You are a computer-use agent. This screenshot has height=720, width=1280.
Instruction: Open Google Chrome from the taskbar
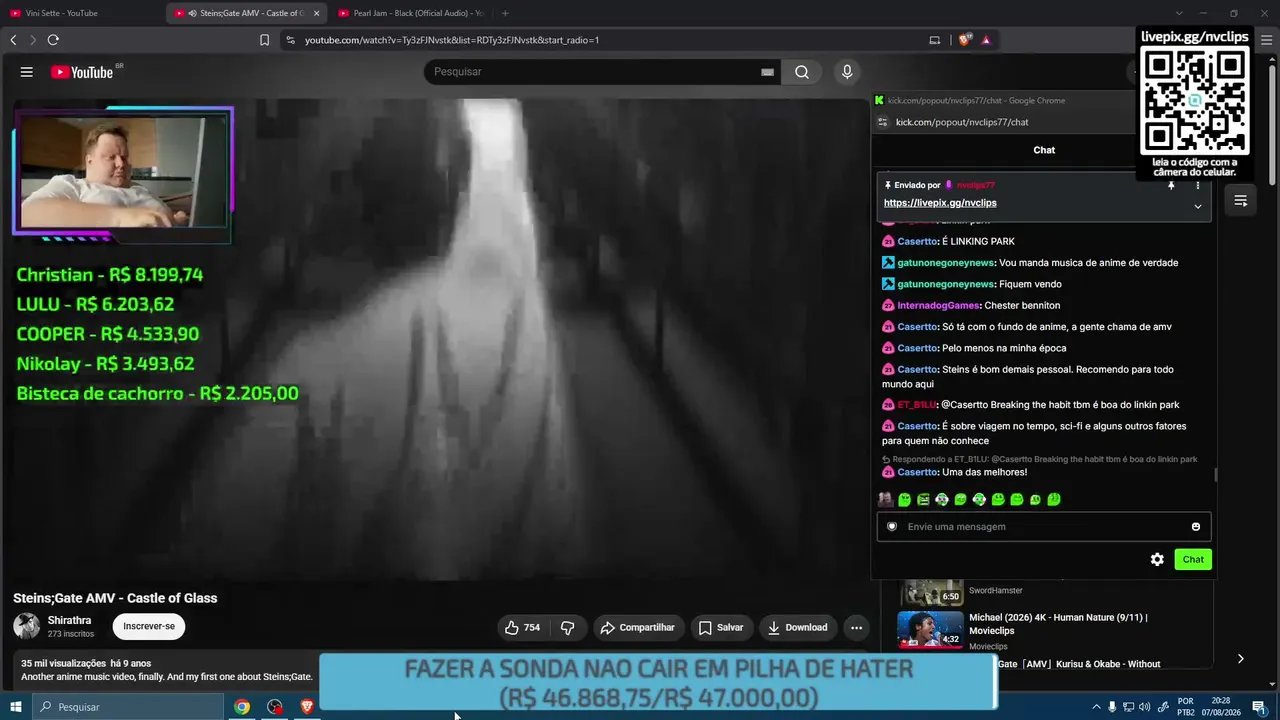click(x=242, y=707)
